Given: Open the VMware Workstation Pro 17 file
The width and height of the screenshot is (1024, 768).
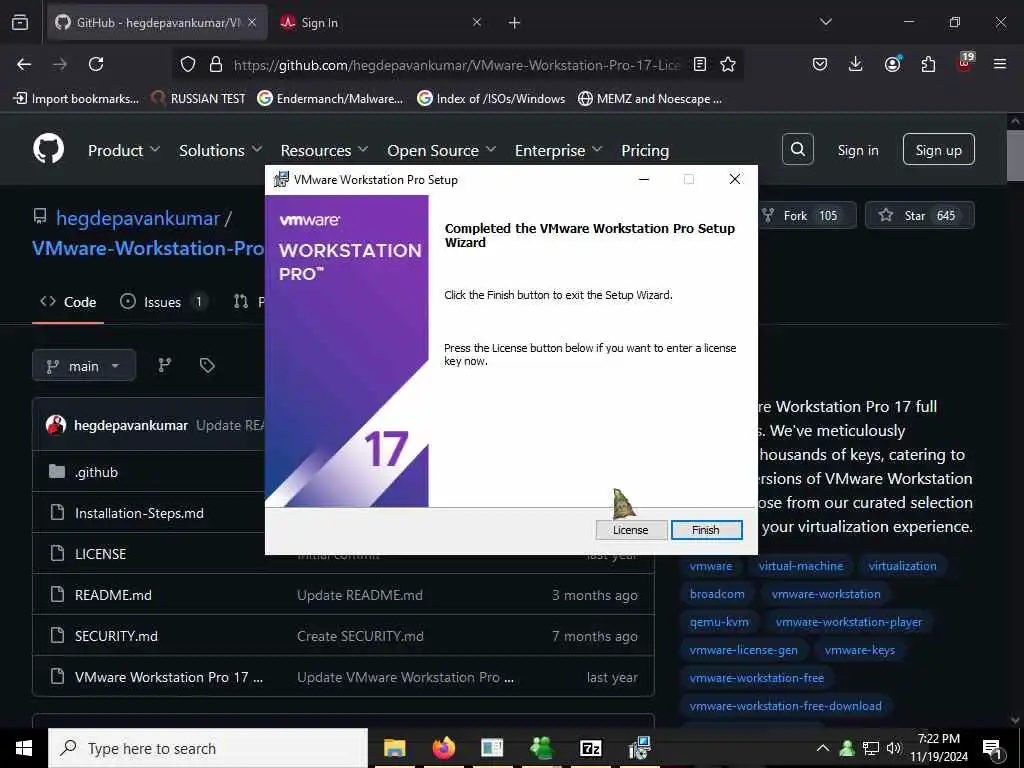Looking at the screenshot, I should tap(168, 677).
